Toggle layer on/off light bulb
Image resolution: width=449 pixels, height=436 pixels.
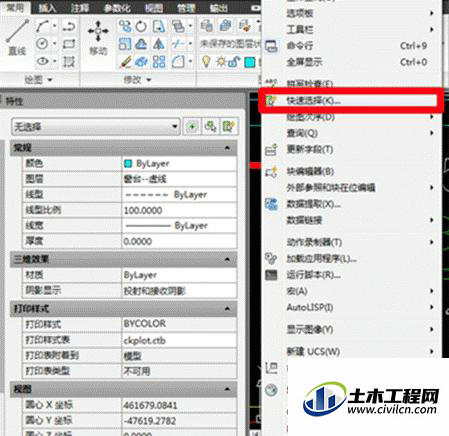point(206,62)
